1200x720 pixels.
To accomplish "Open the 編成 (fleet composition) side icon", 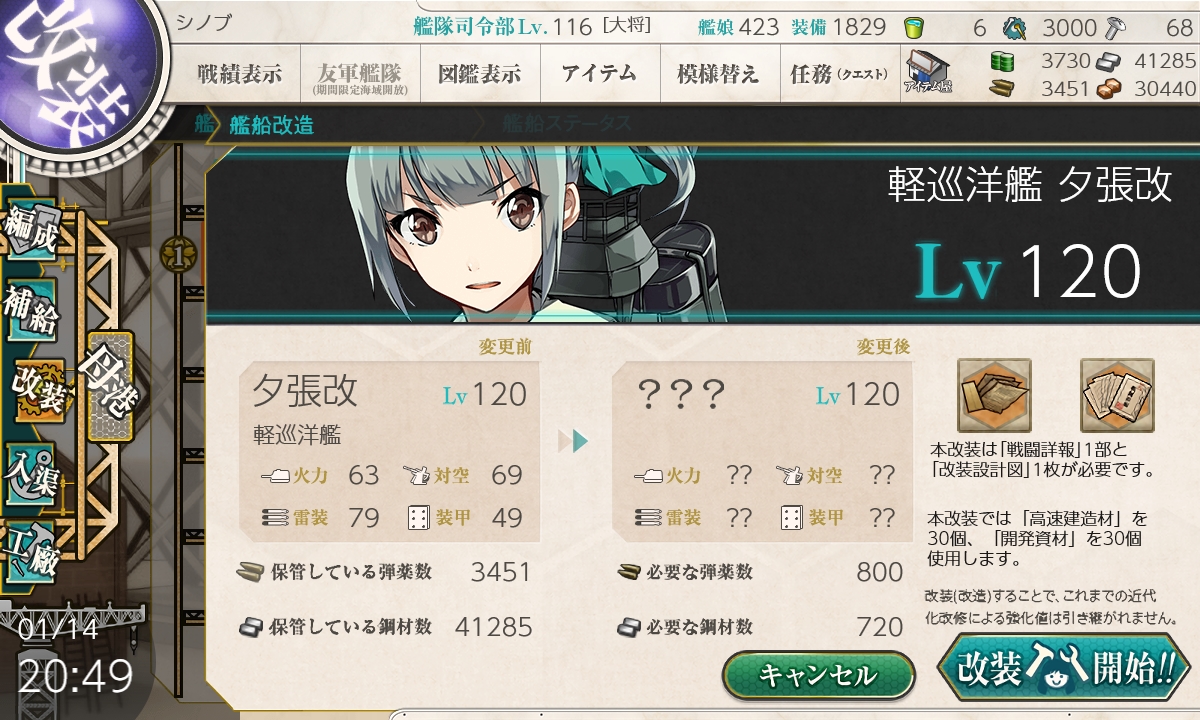I will point(30,232).
